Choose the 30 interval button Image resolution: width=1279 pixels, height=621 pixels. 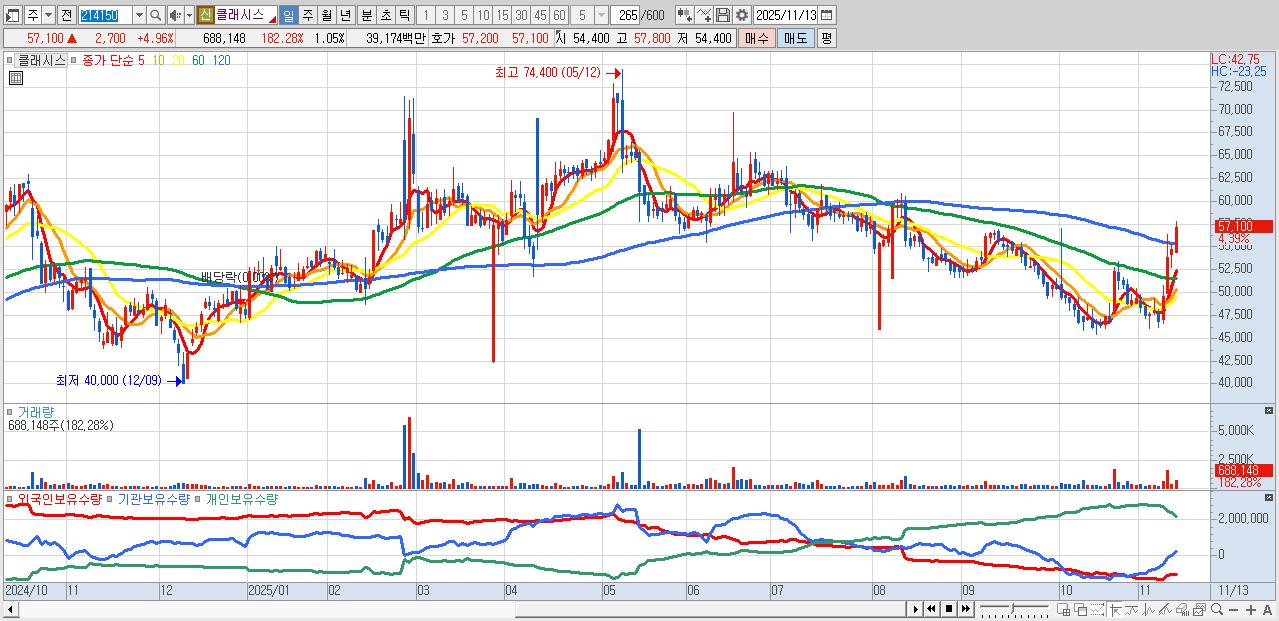(x=521, y=15)
